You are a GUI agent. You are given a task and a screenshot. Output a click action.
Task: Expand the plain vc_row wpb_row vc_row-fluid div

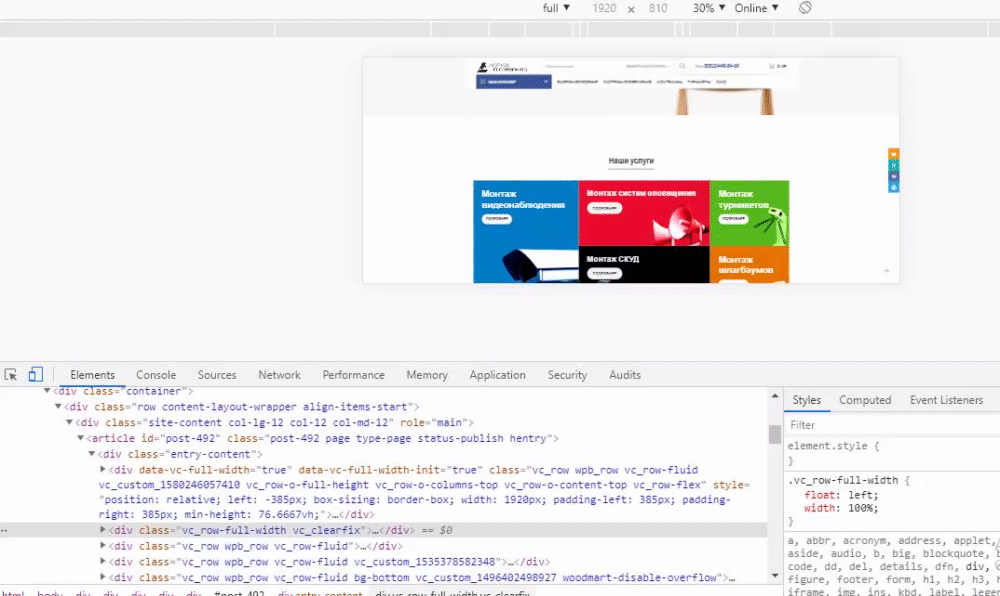[103, 546]
